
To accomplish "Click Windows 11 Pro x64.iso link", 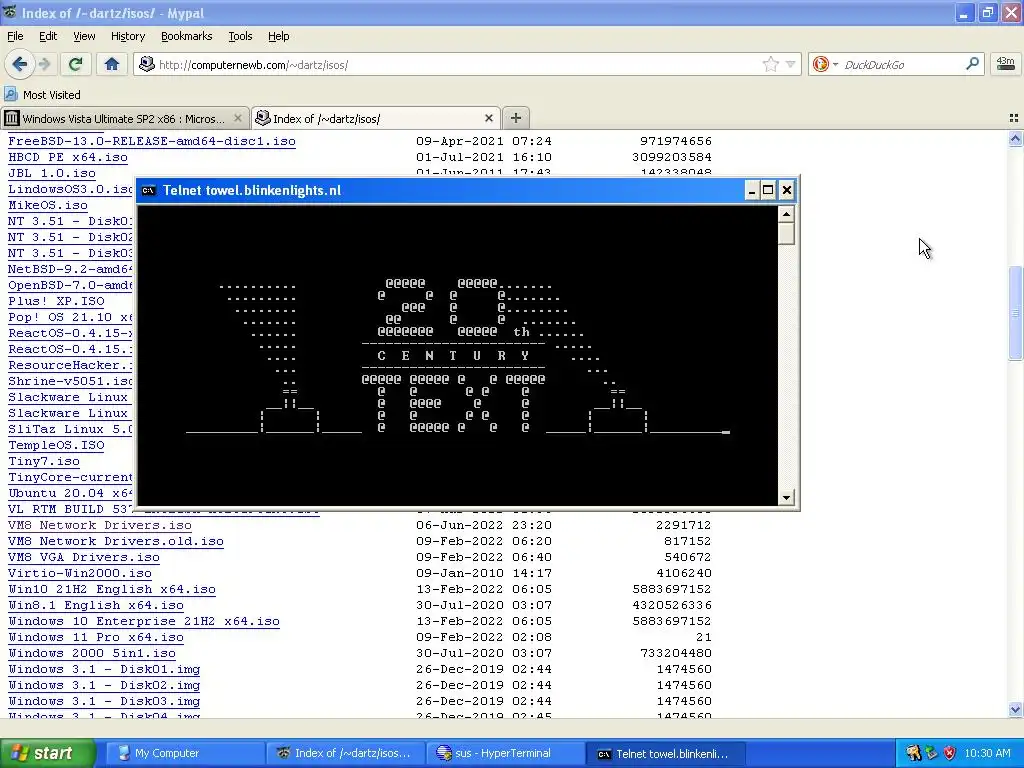I will [96, 637].
